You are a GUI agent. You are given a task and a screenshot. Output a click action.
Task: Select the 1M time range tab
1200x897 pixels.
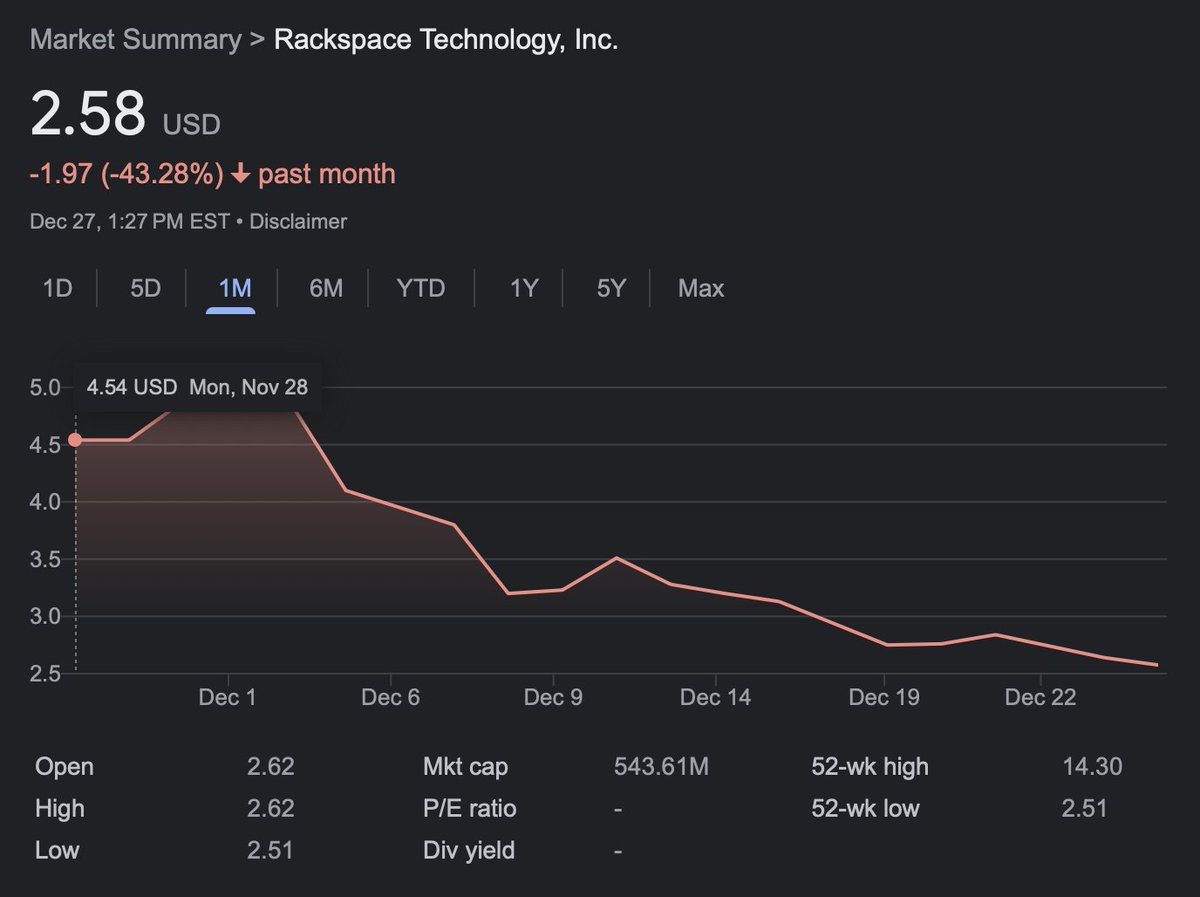click(234, 289)
